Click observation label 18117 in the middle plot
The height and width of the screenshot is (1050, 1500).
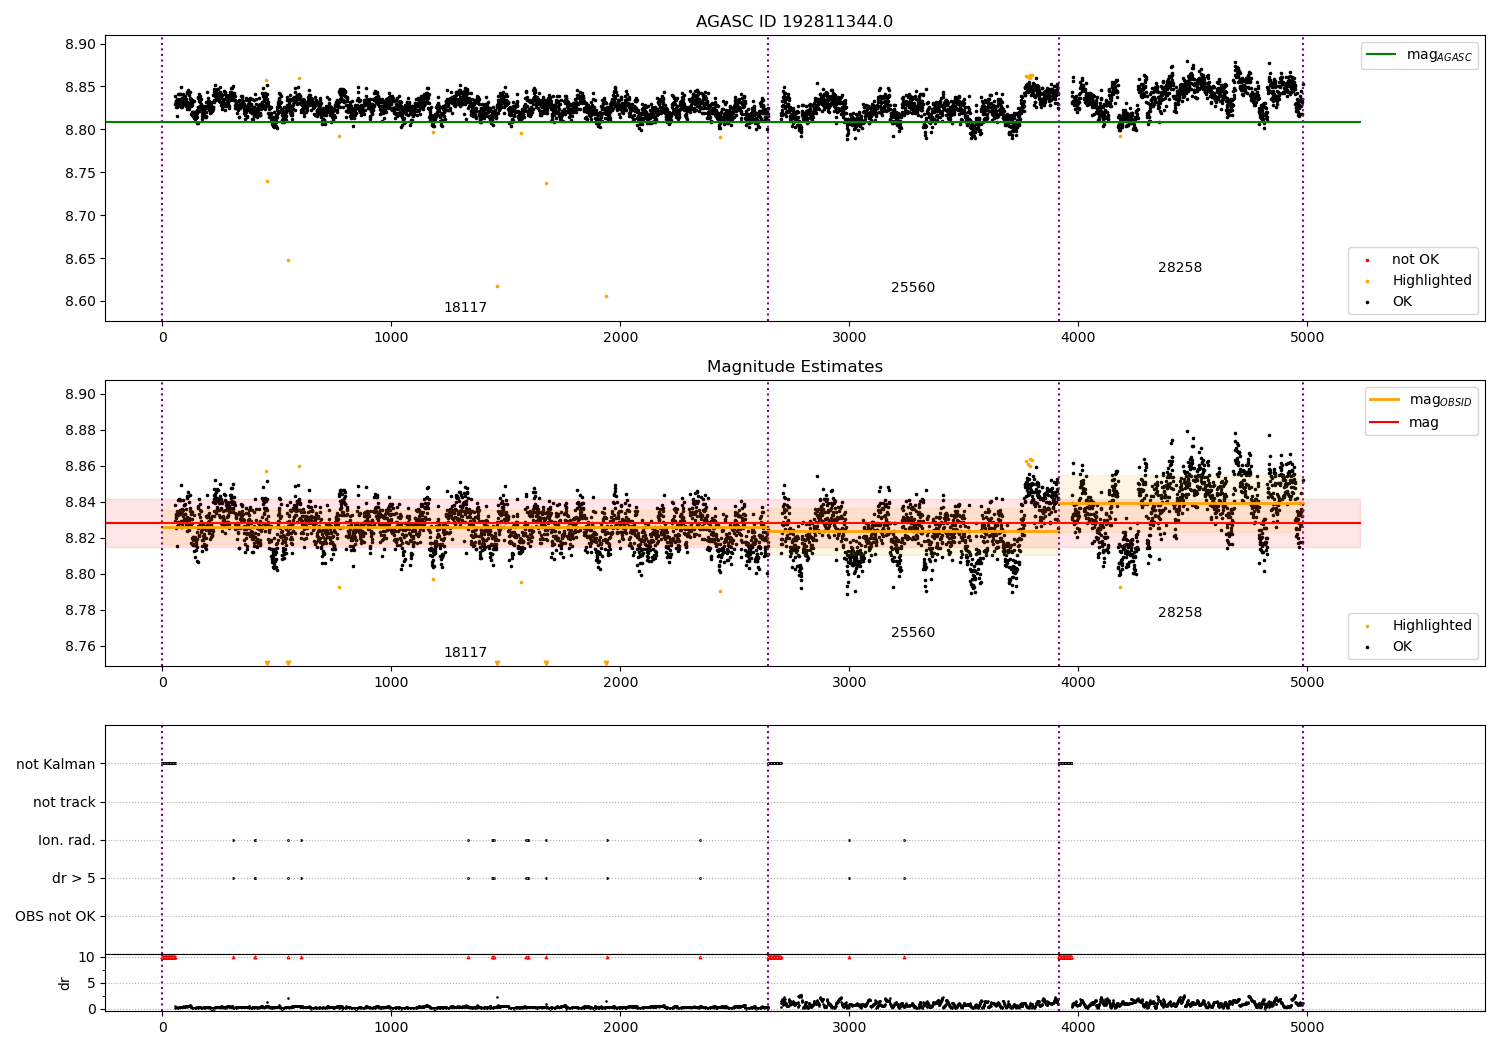465,653
